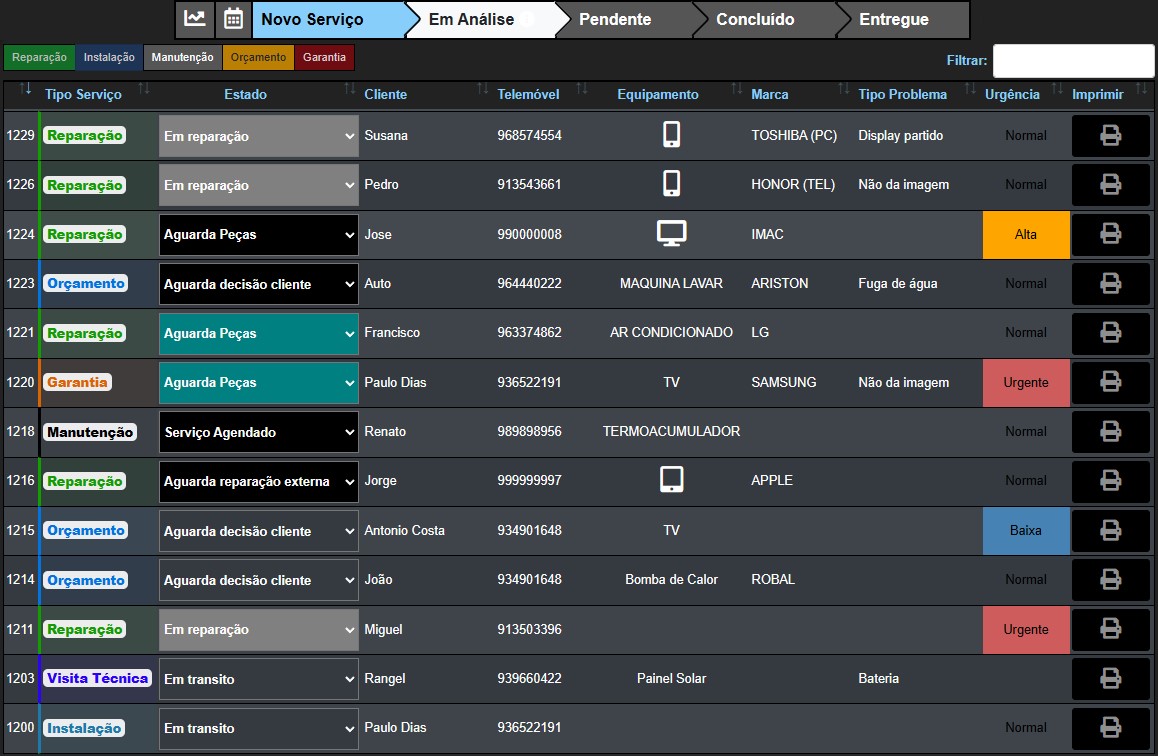This screenshot has width=1158, height=756.
Task: Sort by Cliente column arrows
Action: coord(482,89)
